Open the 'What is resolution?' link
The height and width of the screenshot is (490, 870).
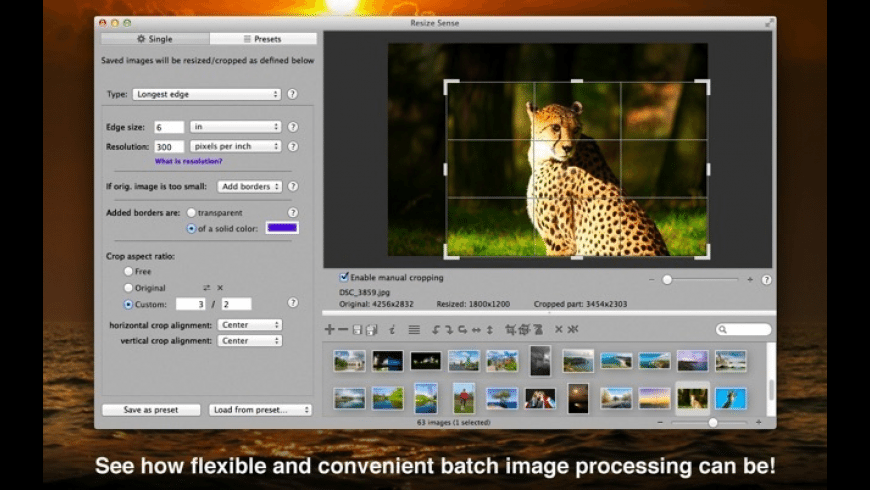[x=188, y=161]
